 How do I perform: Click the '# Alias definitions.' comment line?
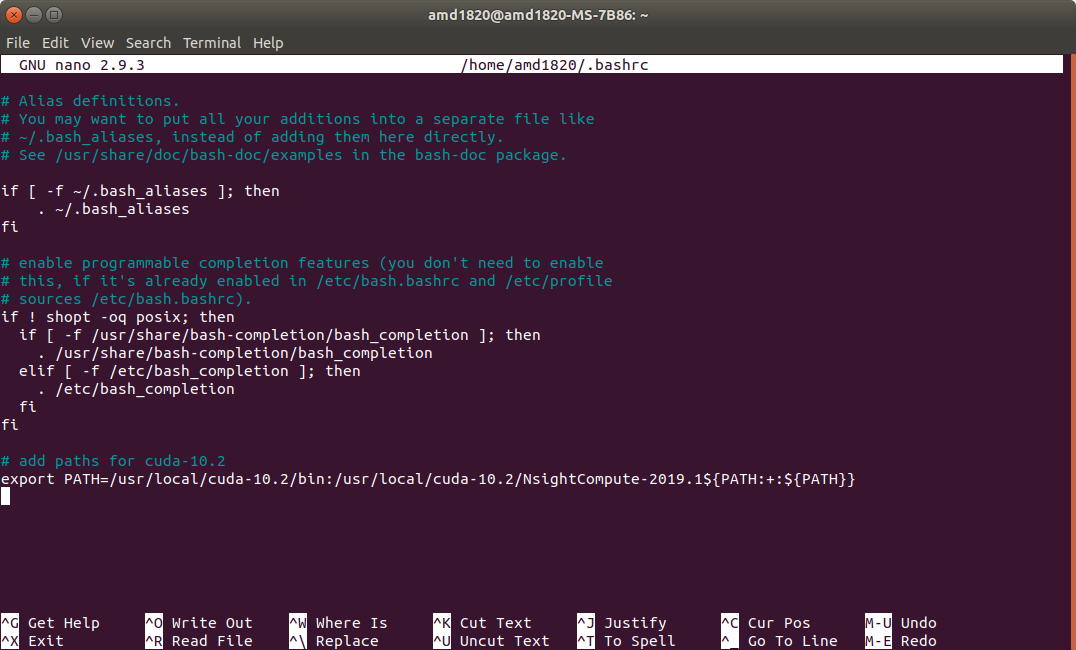coord(91,101)
